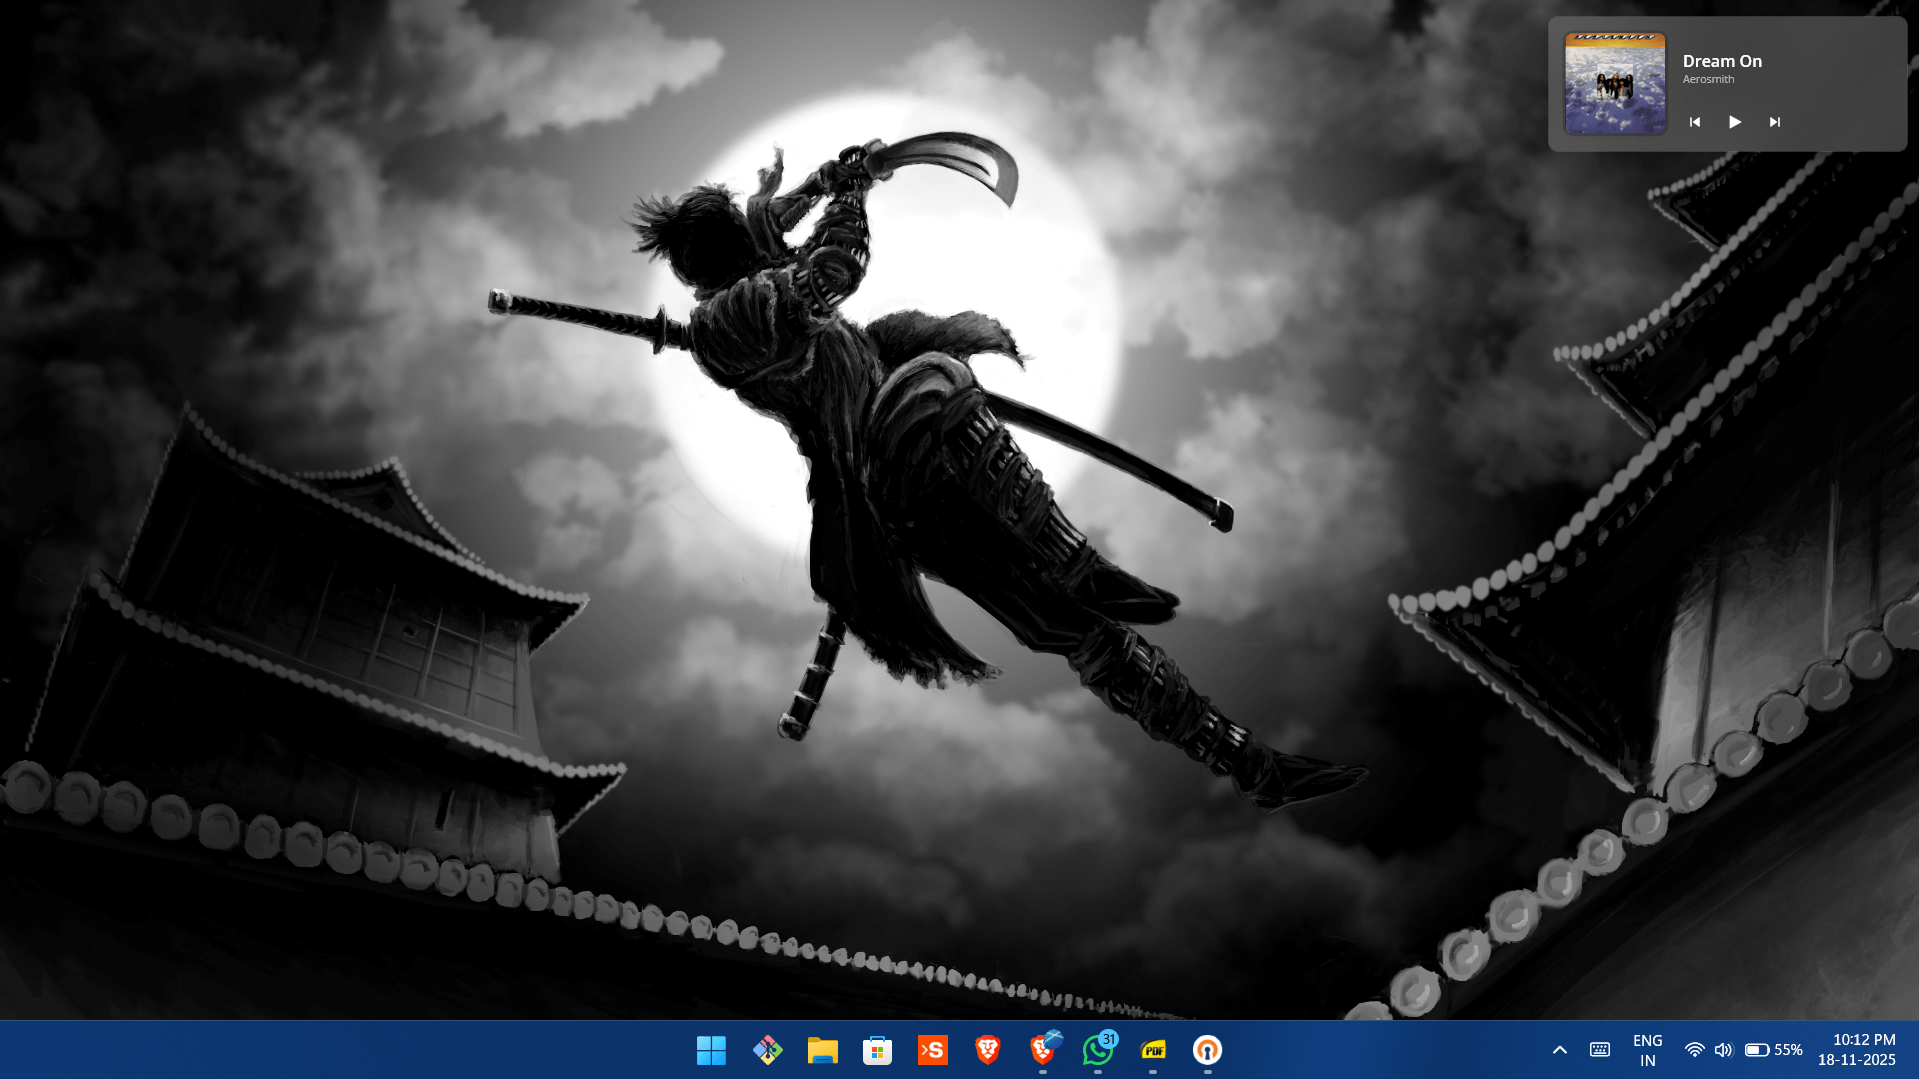Open the Wi-Fi network quick settings
This screenshot has height=1079, width=1919.
coord(1694,1050)
